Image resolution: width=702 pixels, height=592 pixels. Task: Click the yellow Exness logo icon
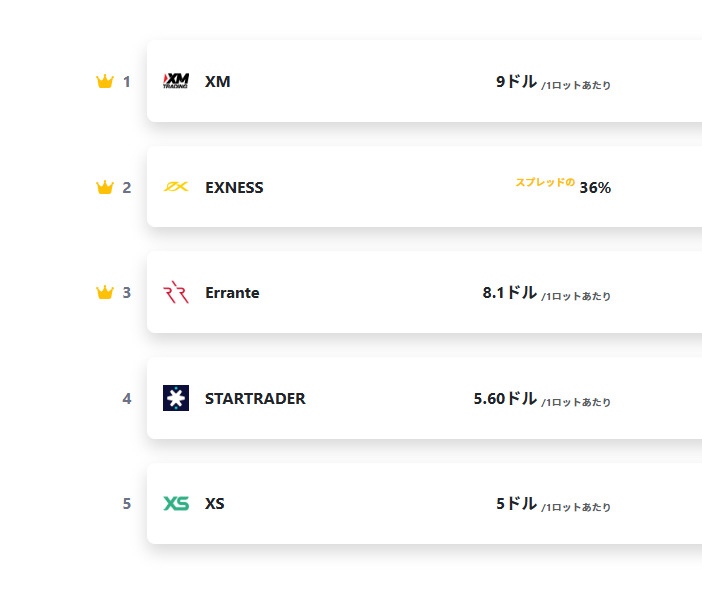coord(176,187)
